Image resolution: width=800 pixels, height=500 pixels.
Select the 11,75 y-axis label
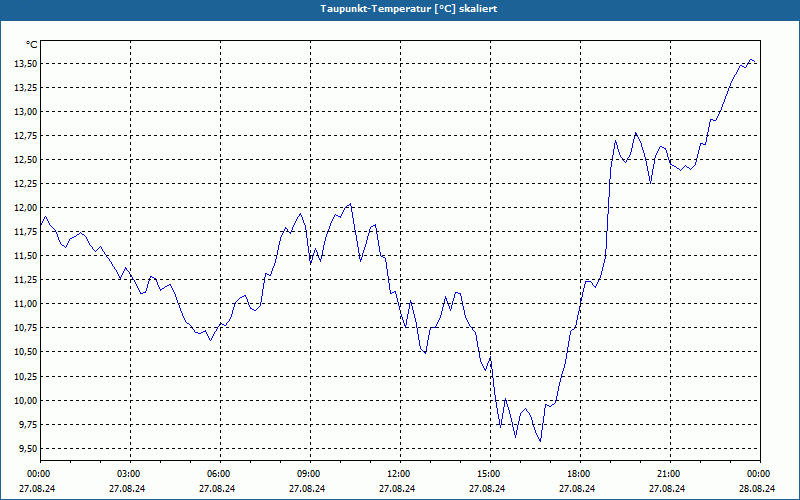pyautogui.click(x=27, y=232)
